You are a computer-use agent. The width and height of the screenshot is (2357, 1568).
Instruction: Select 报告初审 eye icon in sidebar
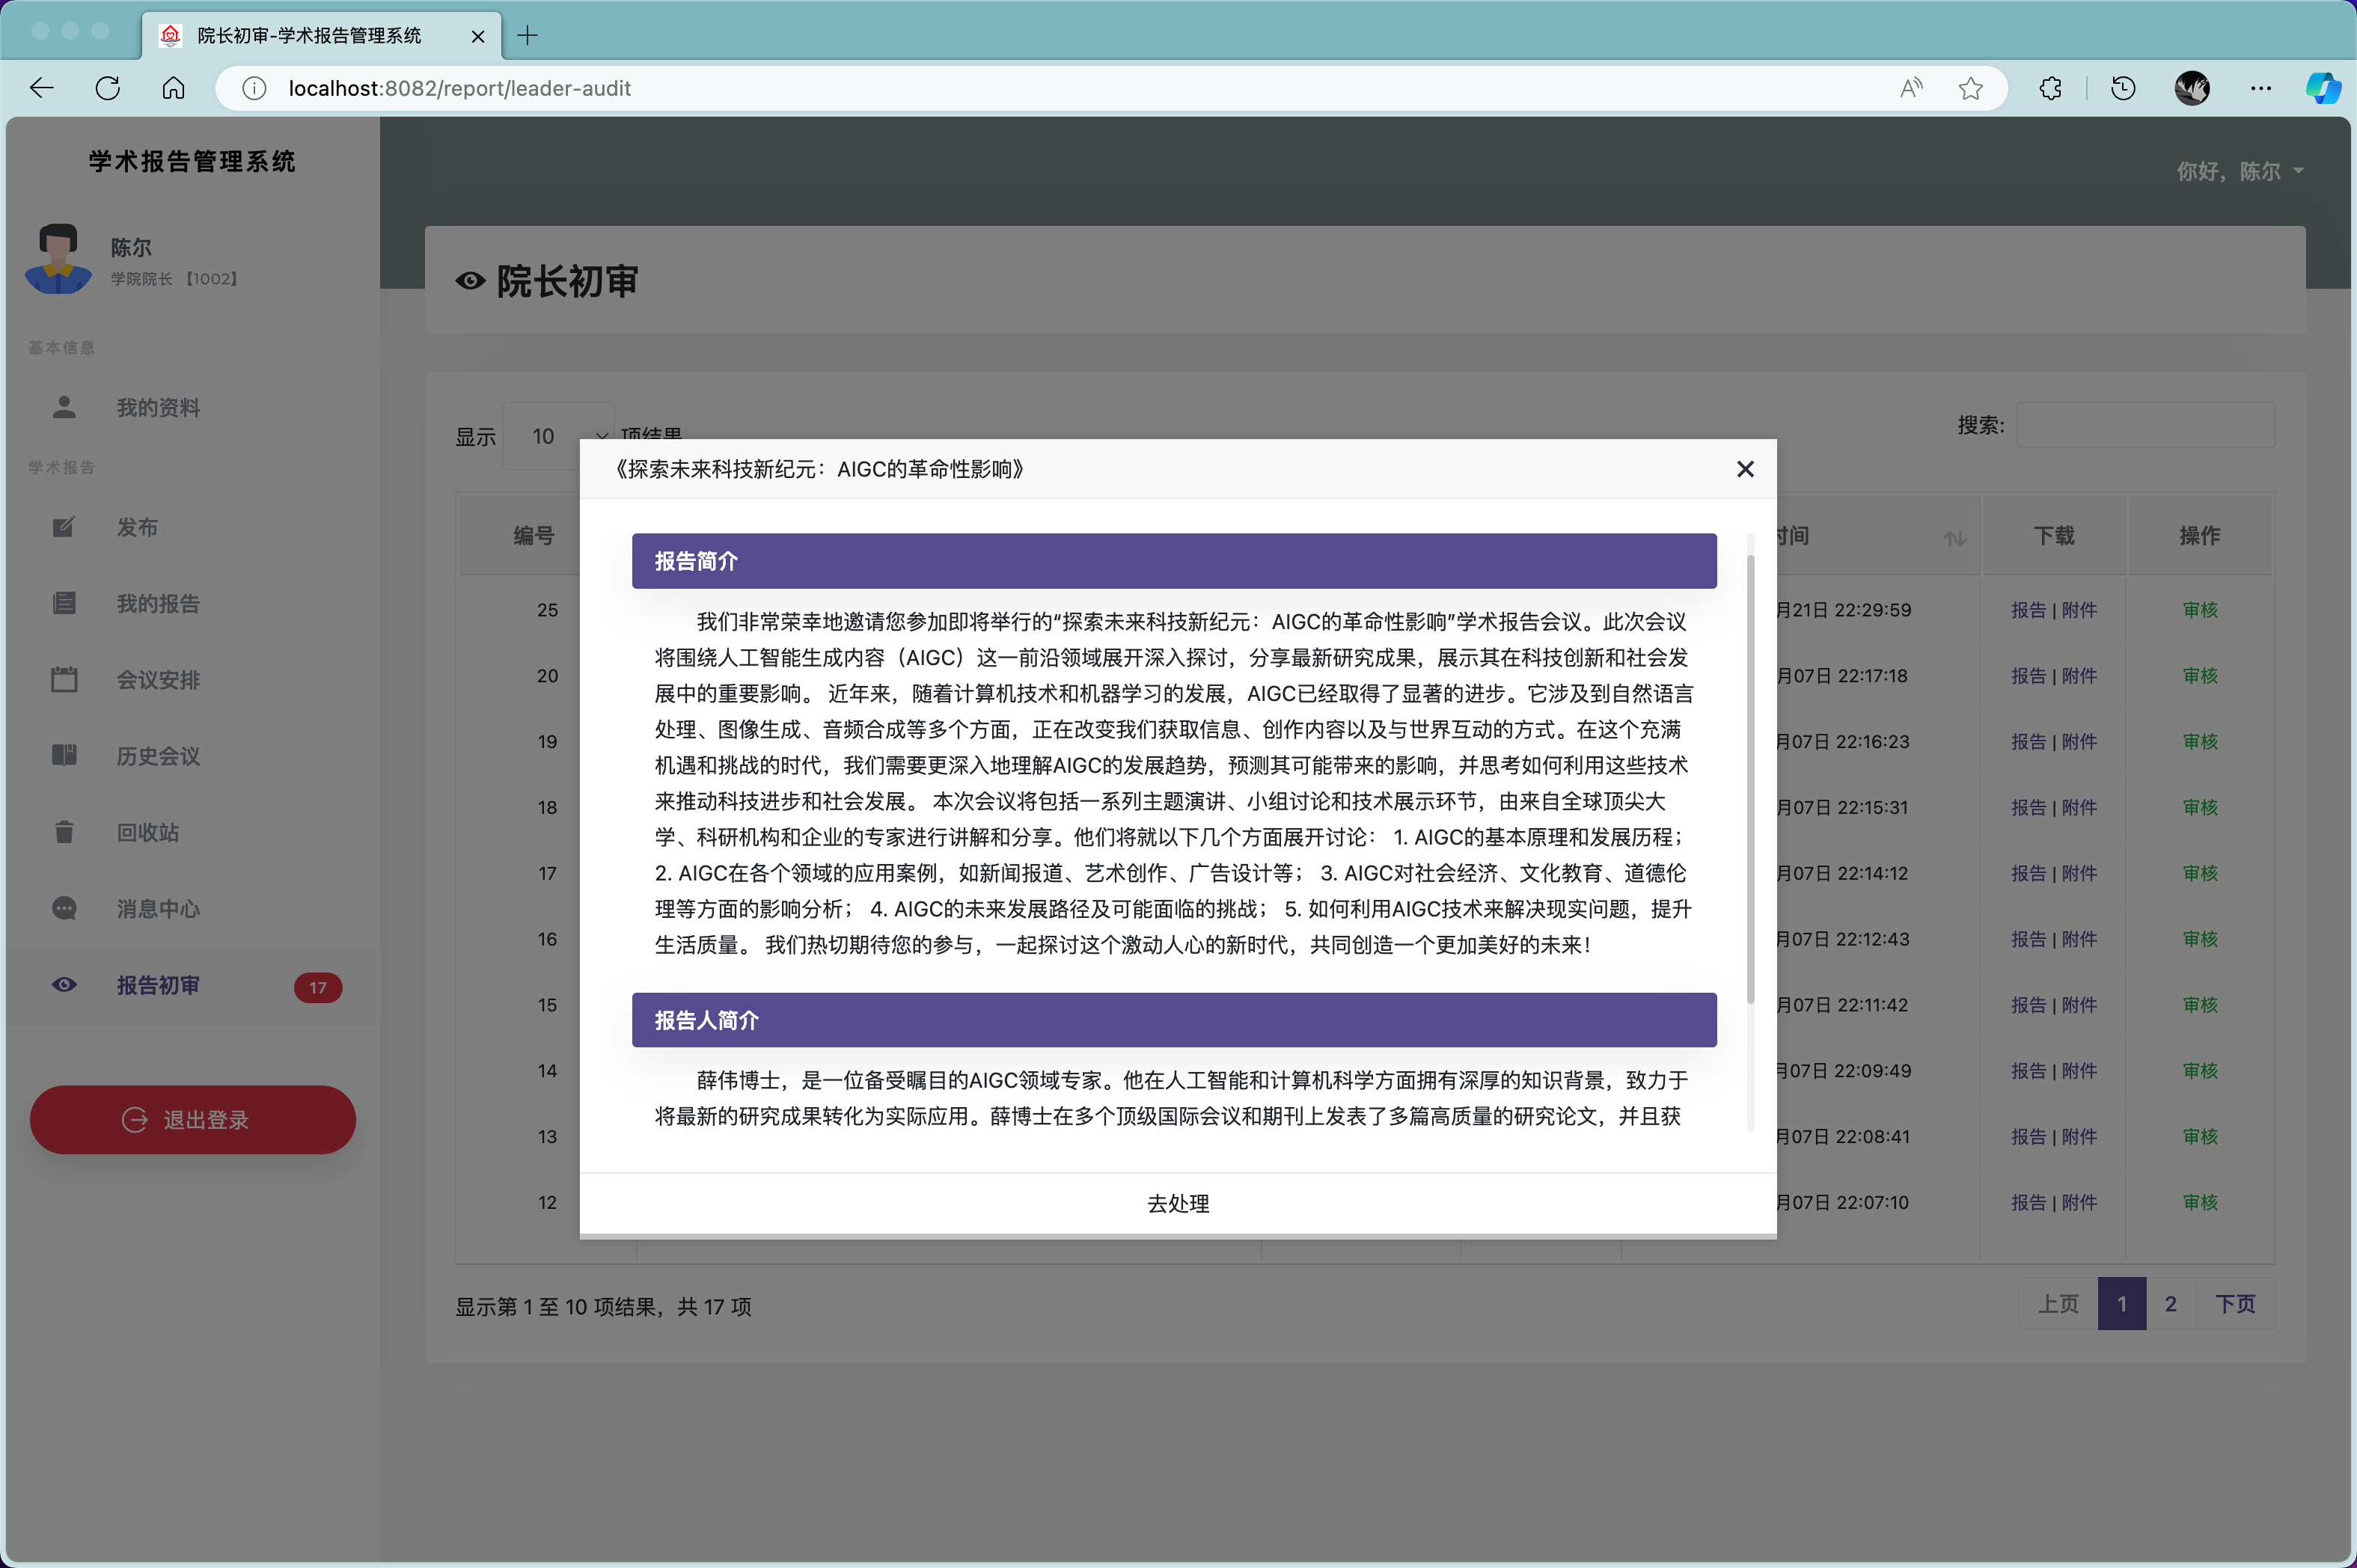(64, 985)
